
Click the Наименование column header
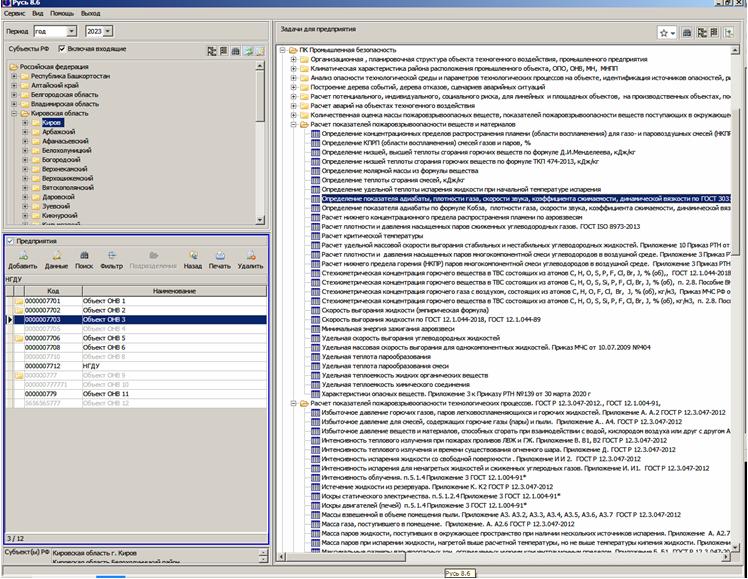174,291
